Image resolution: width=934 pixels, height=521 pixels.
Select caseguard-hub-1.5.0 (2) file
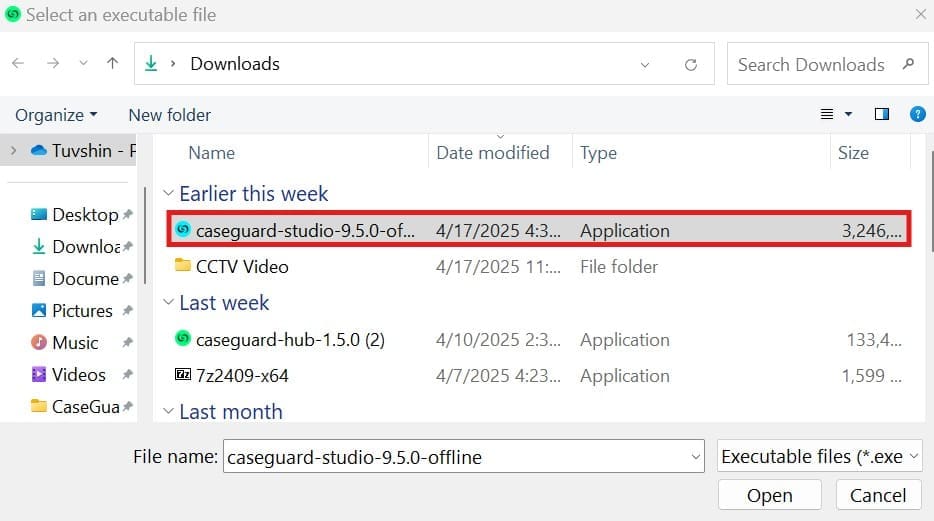290,340
